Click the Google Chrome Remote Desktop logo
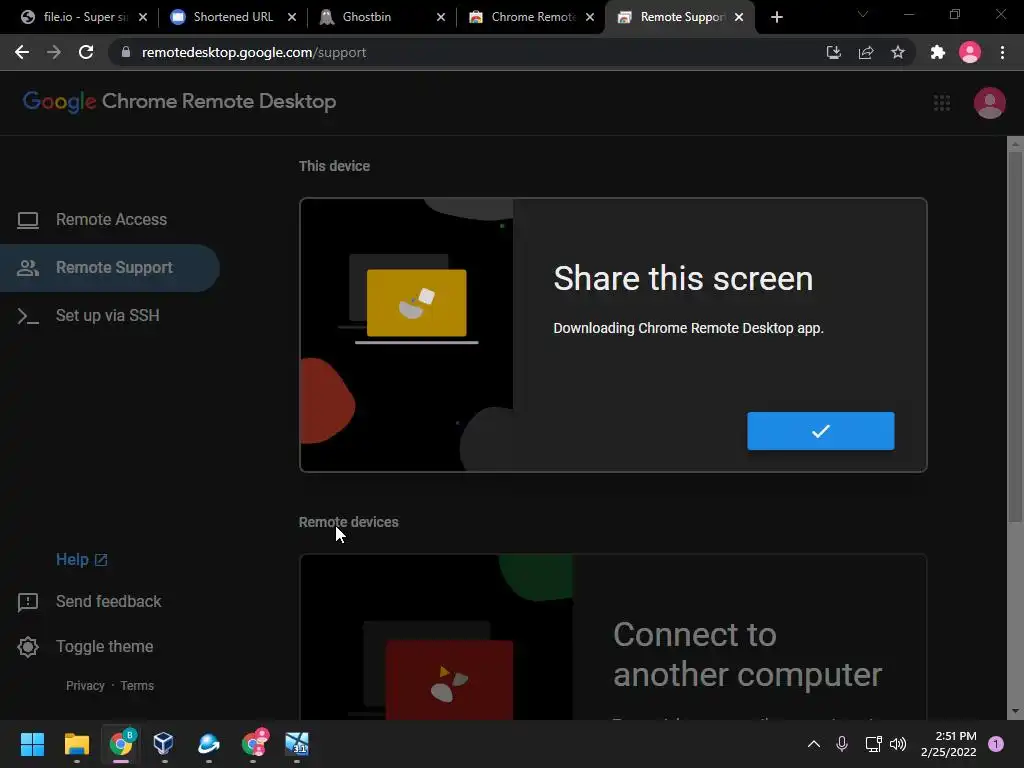Screen dimensions: 1024x768 (180, 102)
